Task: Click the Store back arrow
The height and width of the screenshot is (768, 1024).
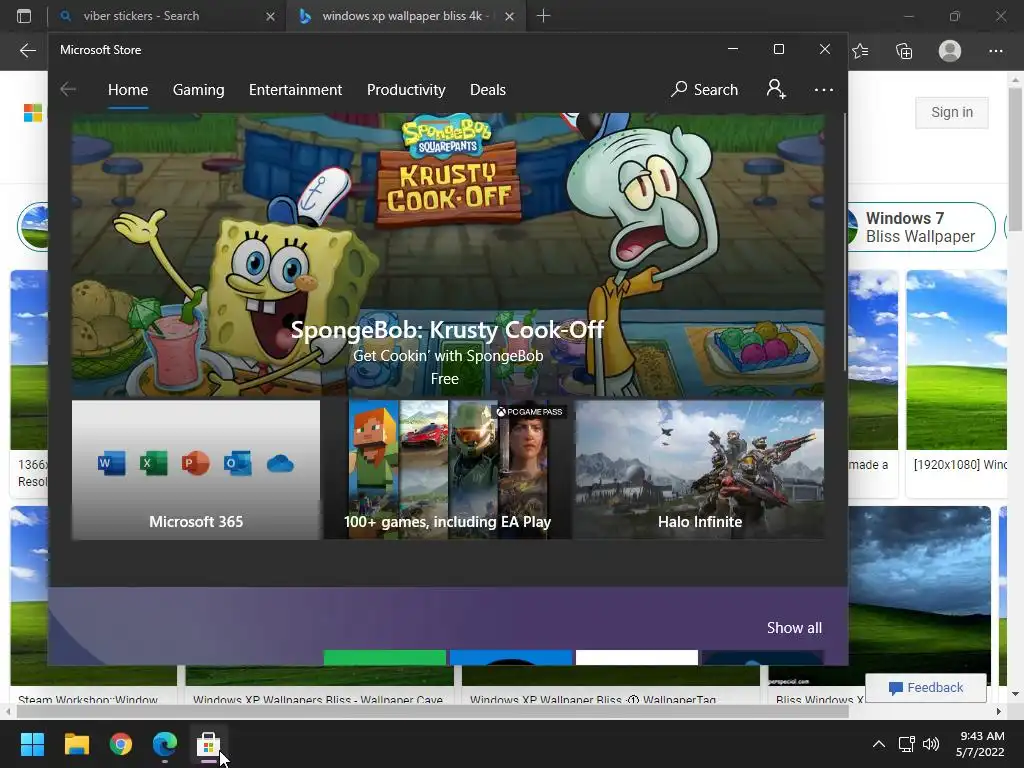Action: [x=68, y=89]
